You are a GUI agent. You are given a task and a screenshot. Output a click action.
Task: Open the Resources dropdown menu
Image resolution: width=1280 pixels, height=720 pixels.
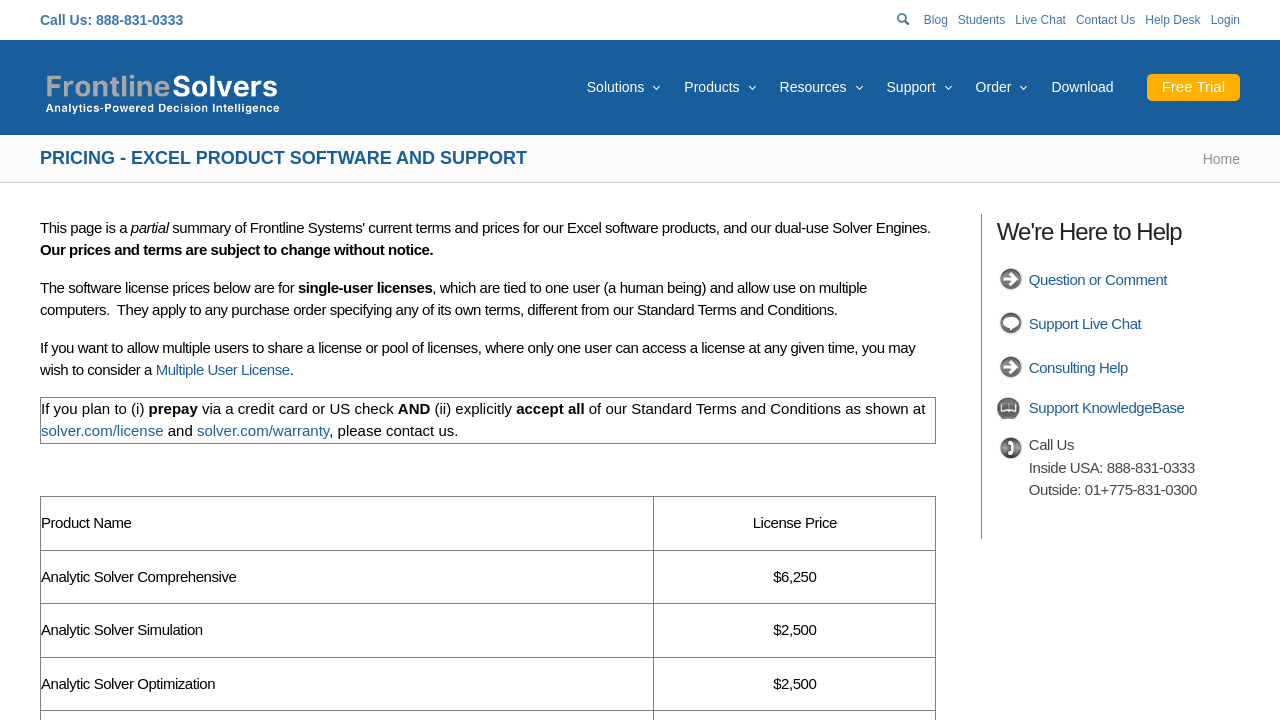[x=820, y=87]
